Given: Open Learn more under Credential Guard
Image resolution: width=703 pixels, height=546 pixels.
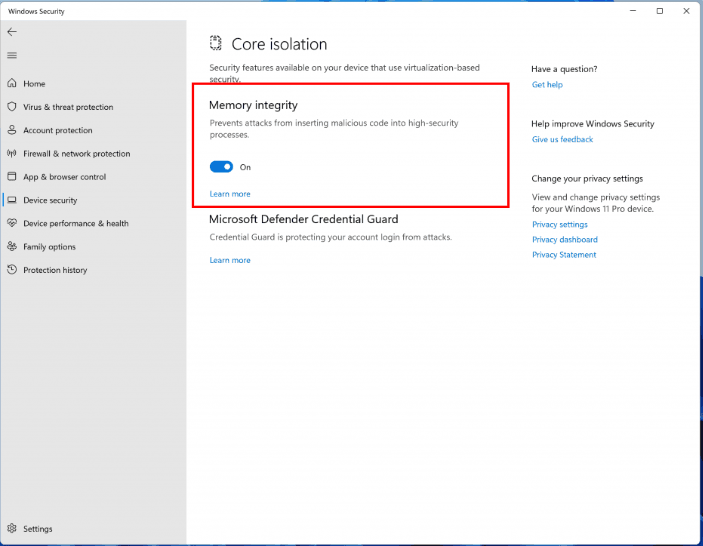Looking at the screenshot, I should pos(230,260).
